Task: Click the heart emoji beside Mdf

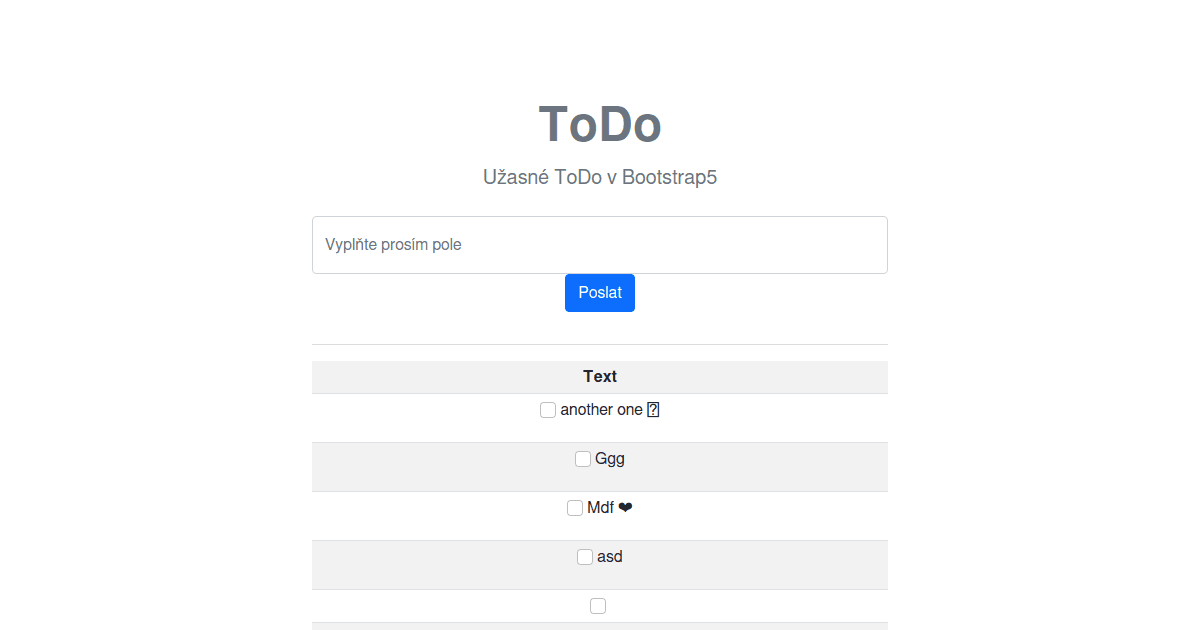Action: (625, 508)
